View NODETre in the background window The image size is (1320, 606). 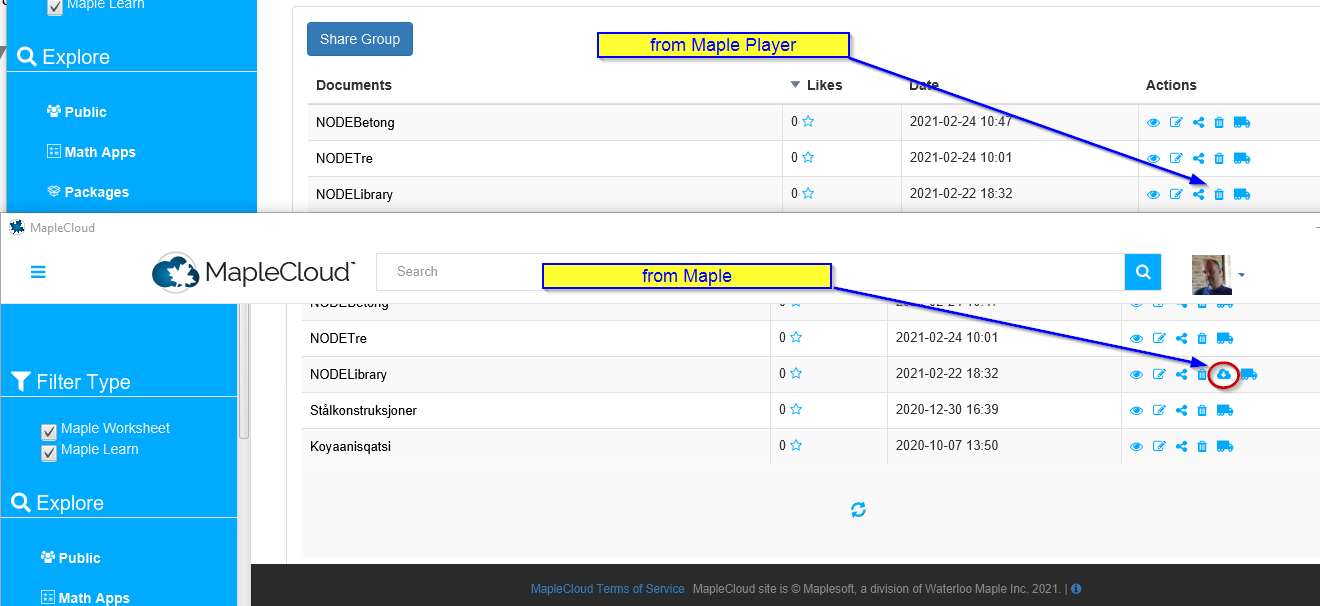[1153, 158]
